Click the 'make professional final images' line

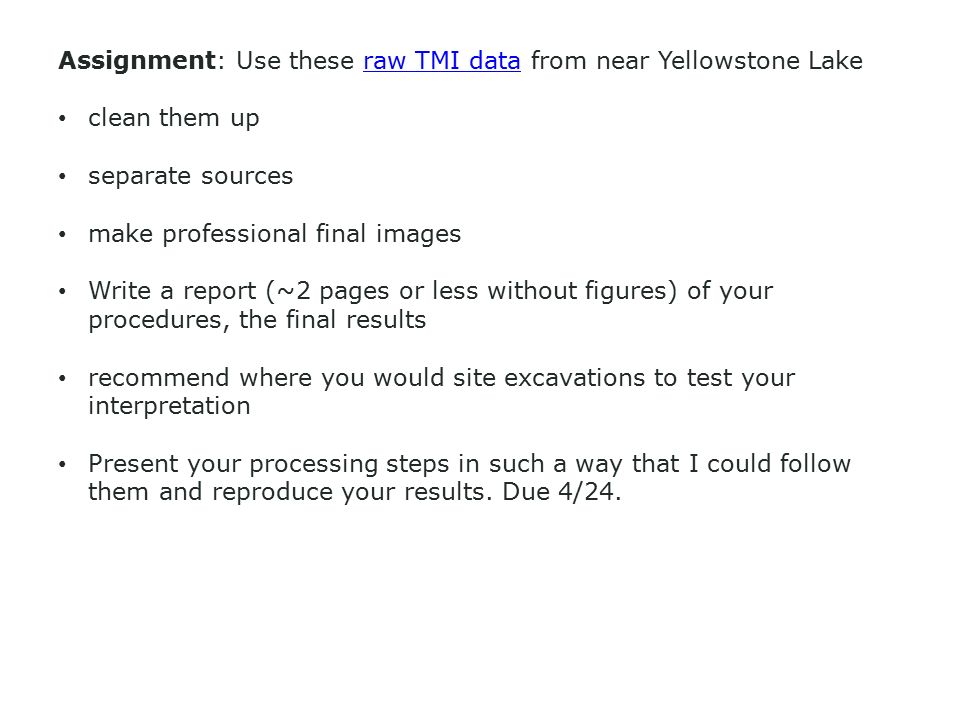click(x=274, y=234)
